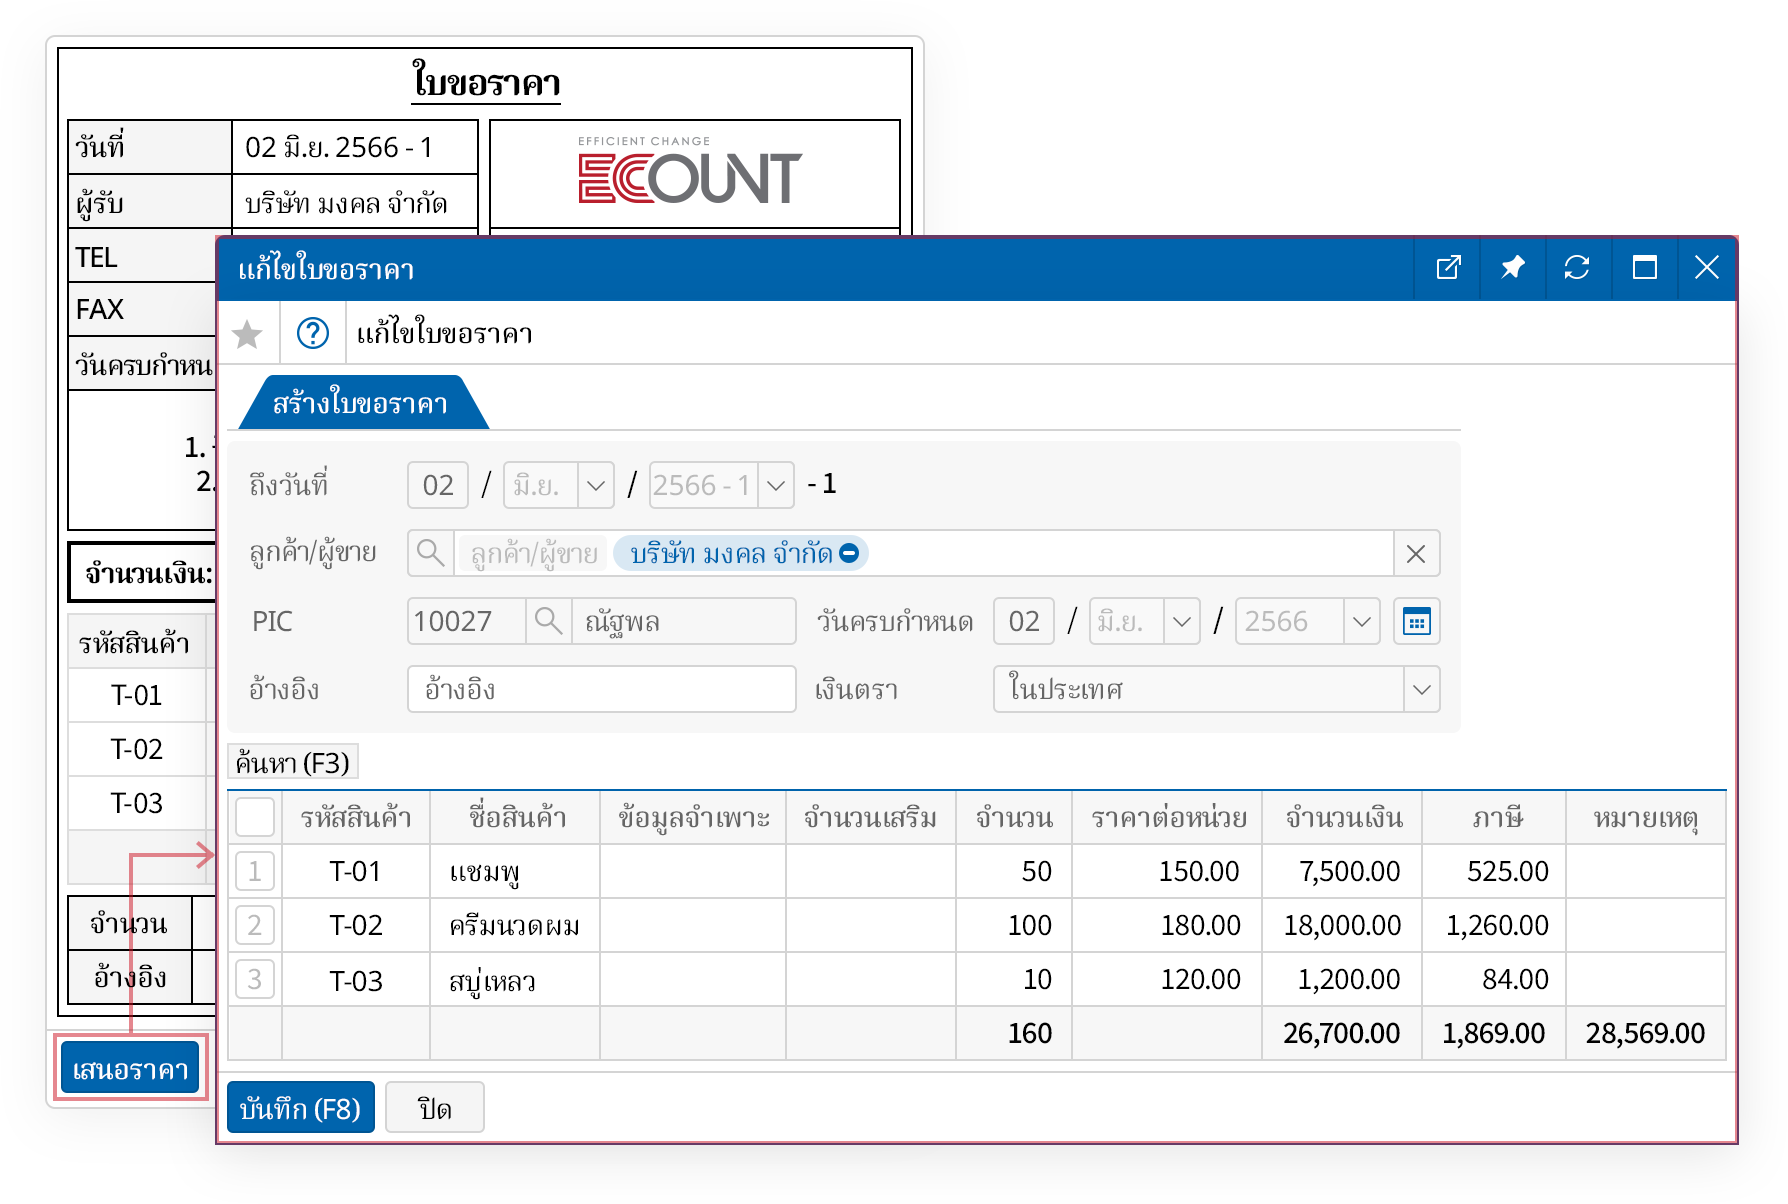Select the สร้างใบขอราคา tab
Image resolution: width=1788 pixels, height=1204 pixels.
coord(360,404)
